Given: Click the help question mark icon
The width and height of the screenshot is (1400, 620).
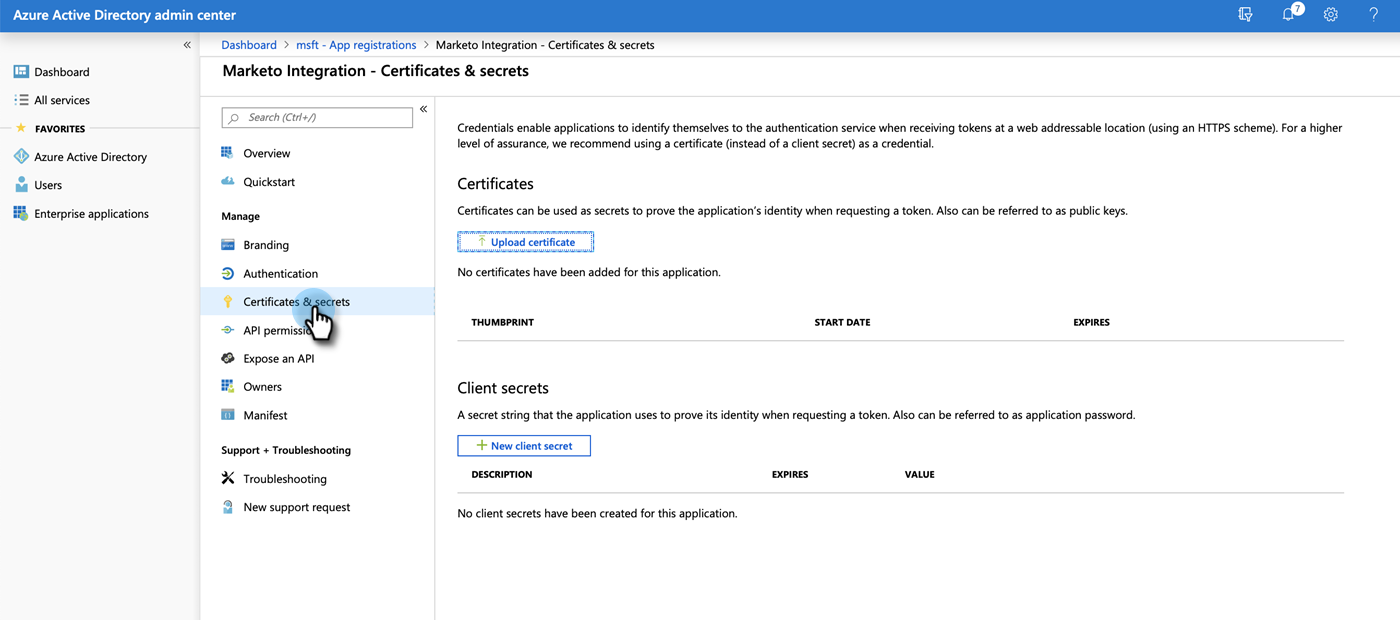Looking at the screenshot, I should (1373, 15).
